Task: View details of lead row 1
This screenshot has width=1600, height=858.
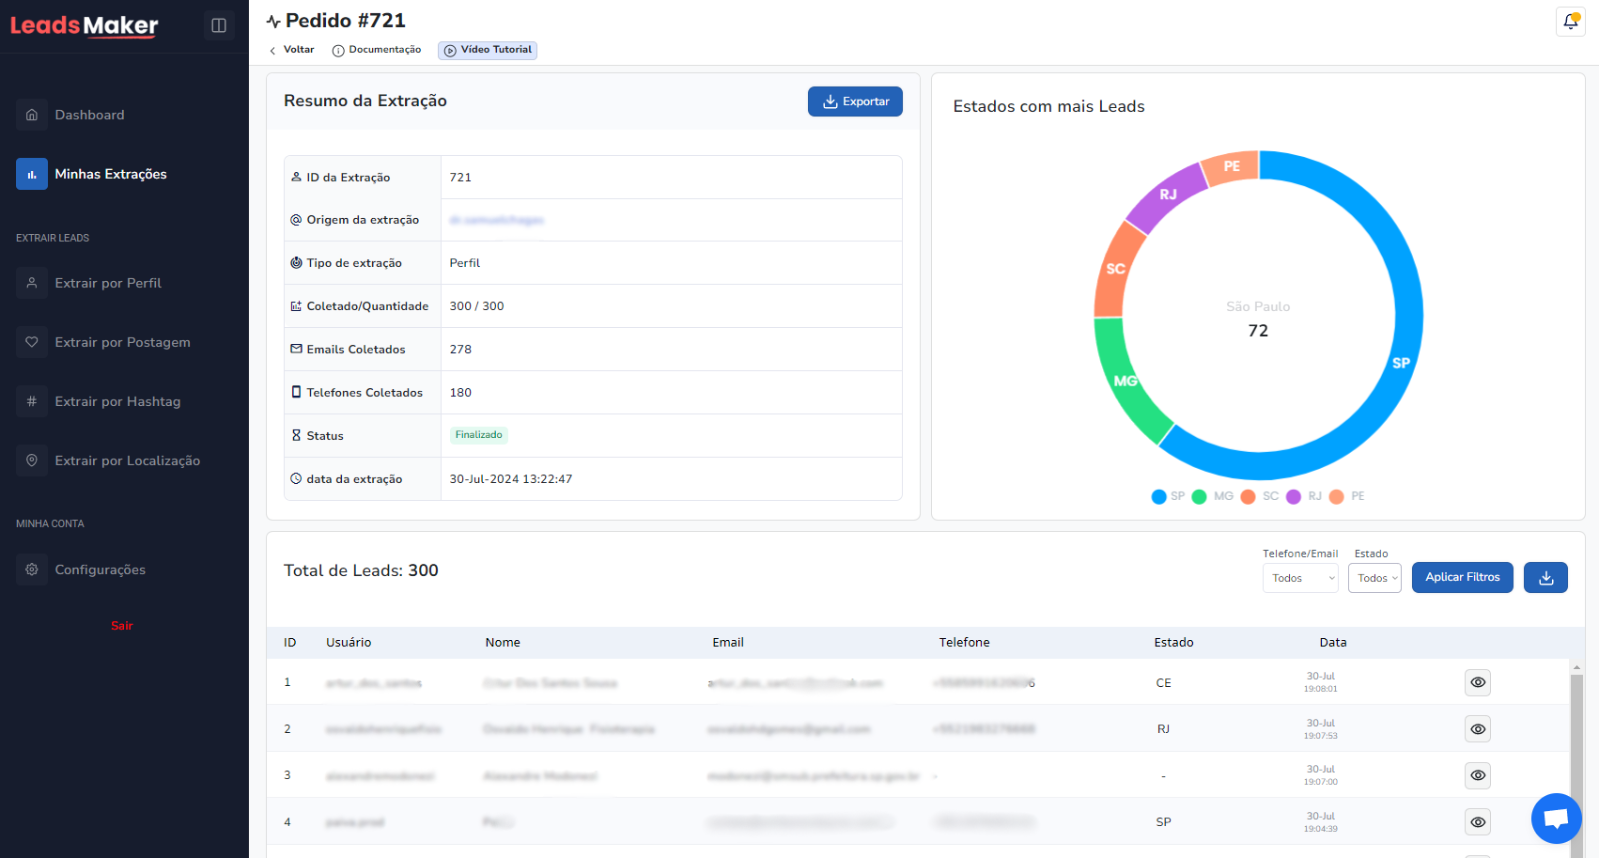Action: point(1477,682)
